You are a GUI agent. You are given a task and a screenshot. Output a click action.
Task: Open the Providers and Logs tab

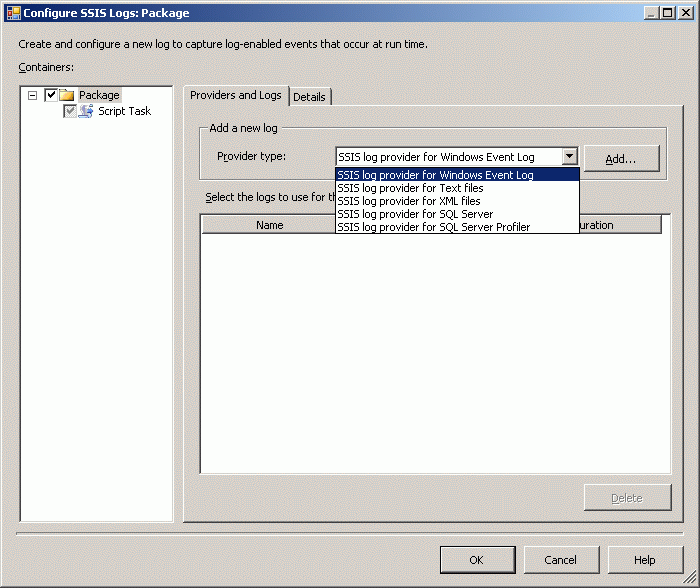(236, 95)
